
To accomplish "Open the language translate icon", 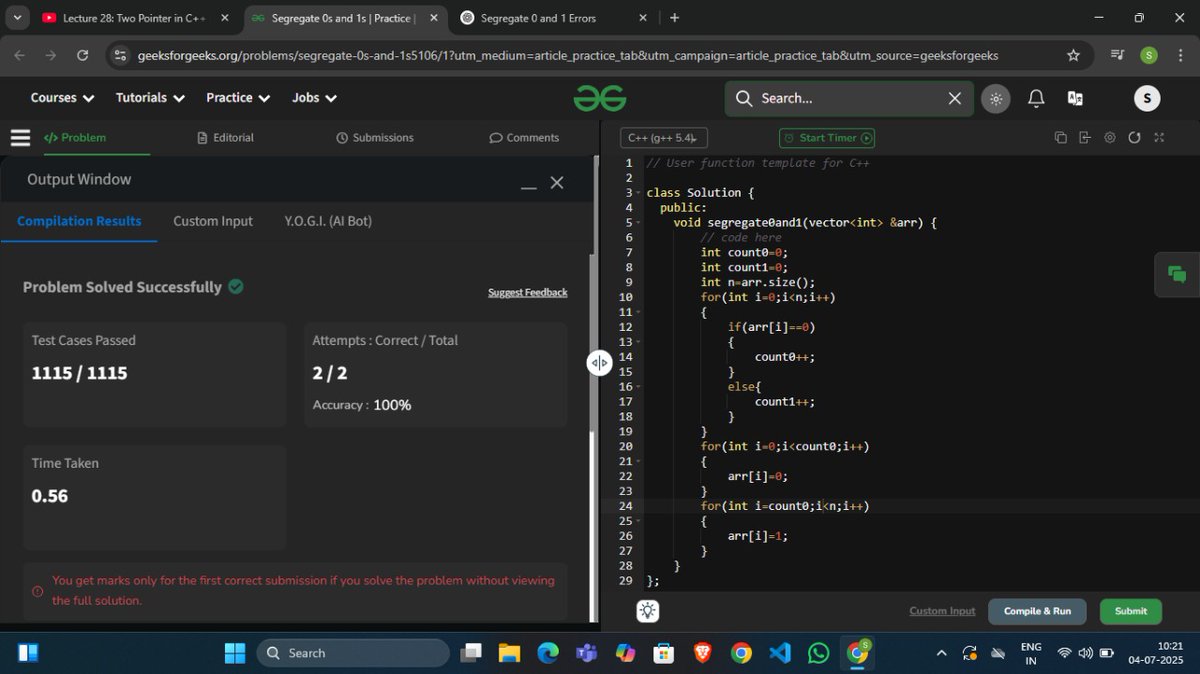I will click(x=1075, y=98).
